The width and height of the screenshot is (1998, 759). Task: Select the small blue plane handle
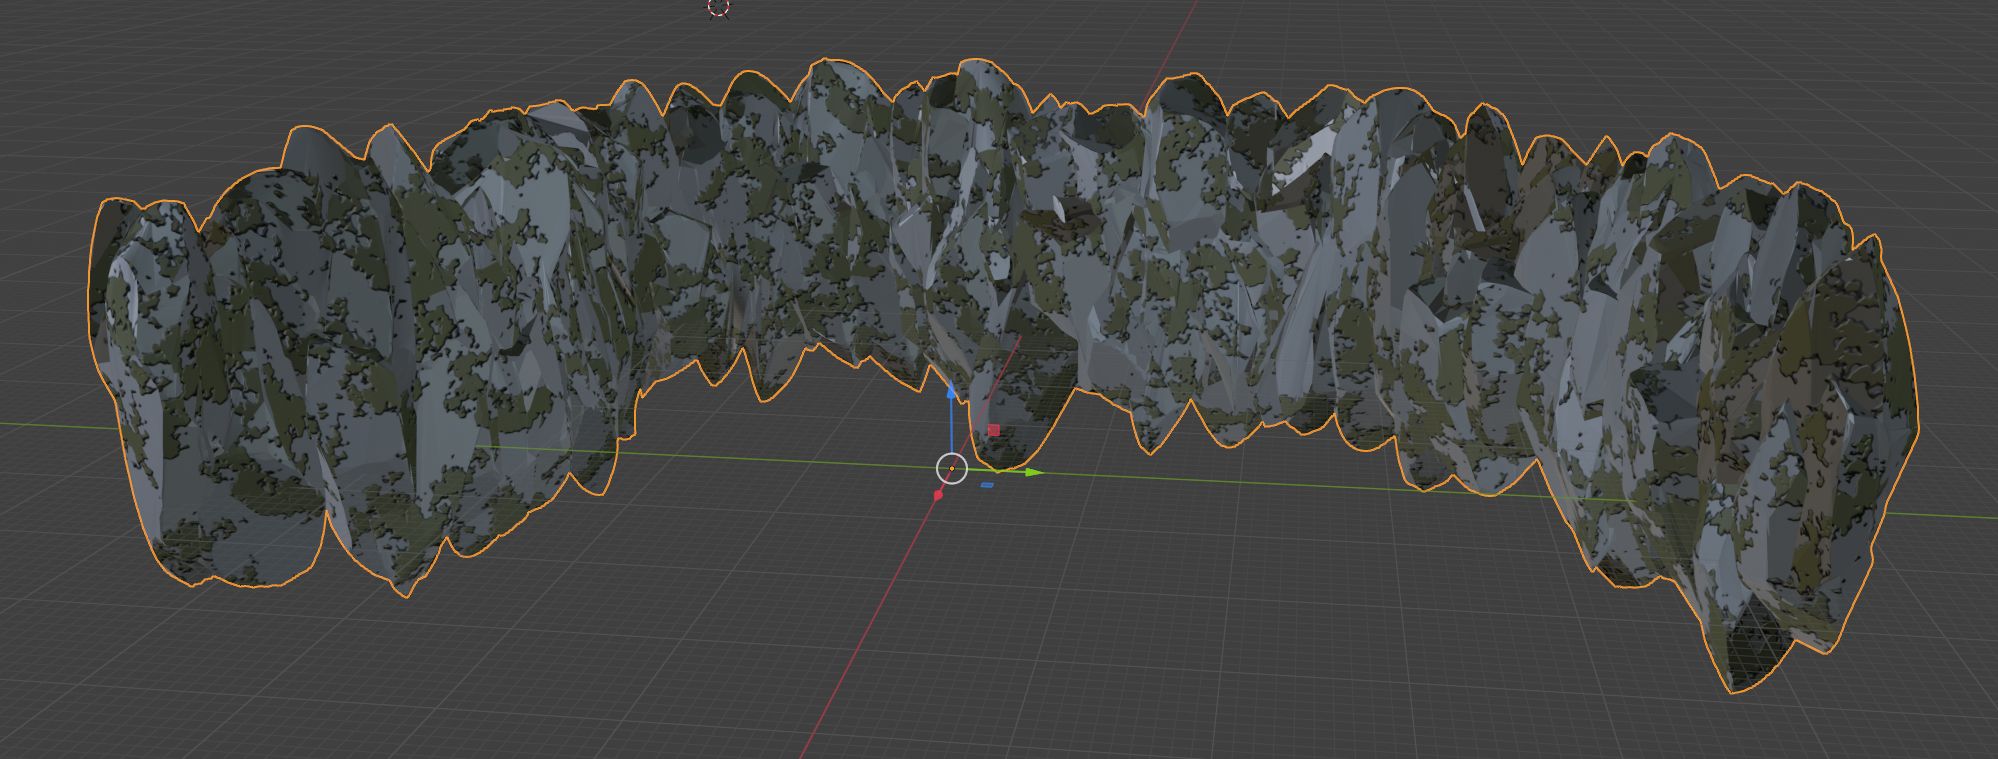tap(987, 486)
